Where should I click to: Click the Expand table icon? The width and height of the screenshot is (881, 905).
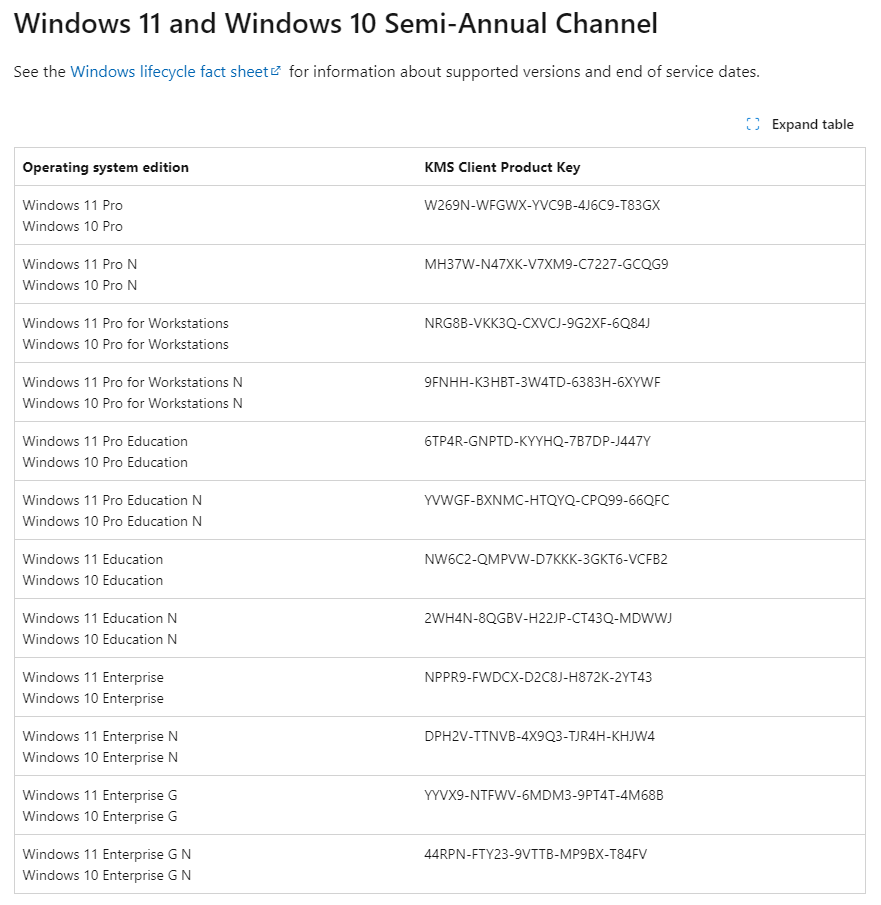753,124
